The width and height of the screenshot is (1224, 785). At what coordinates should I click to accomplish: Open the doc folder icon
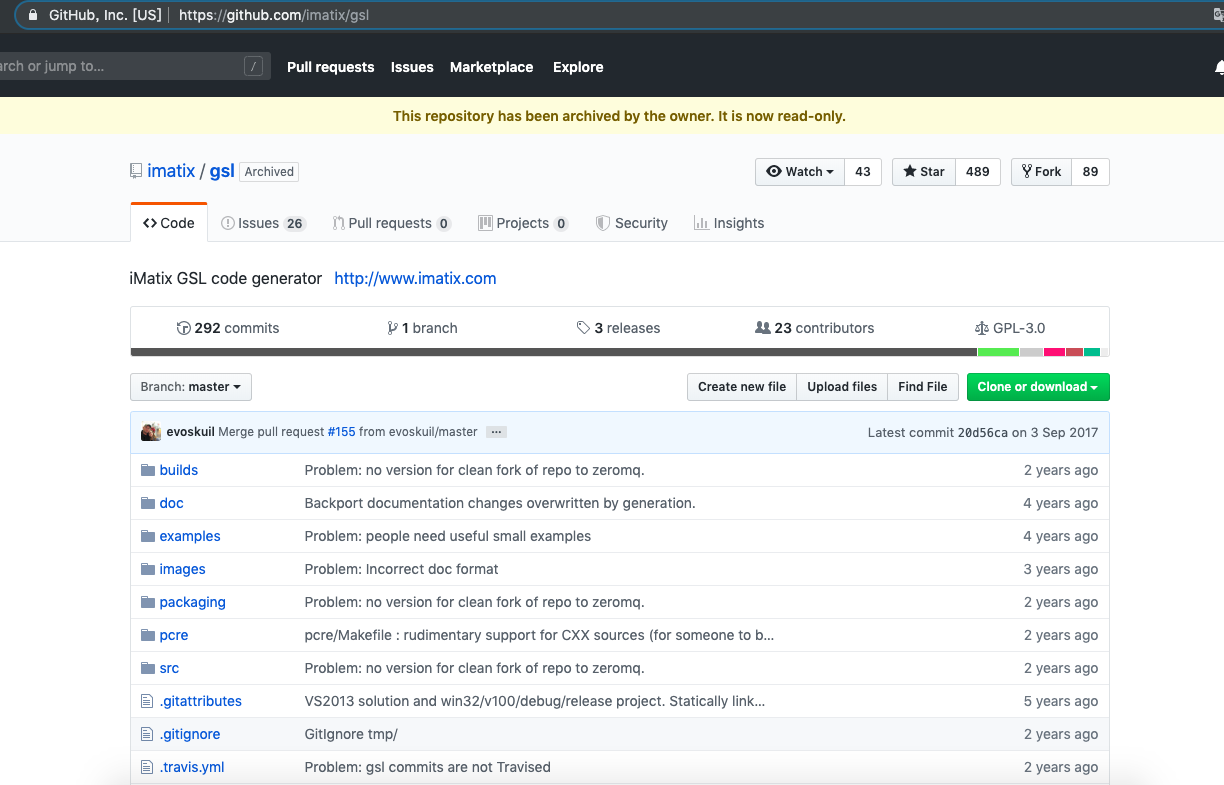[x=148, y=503]
